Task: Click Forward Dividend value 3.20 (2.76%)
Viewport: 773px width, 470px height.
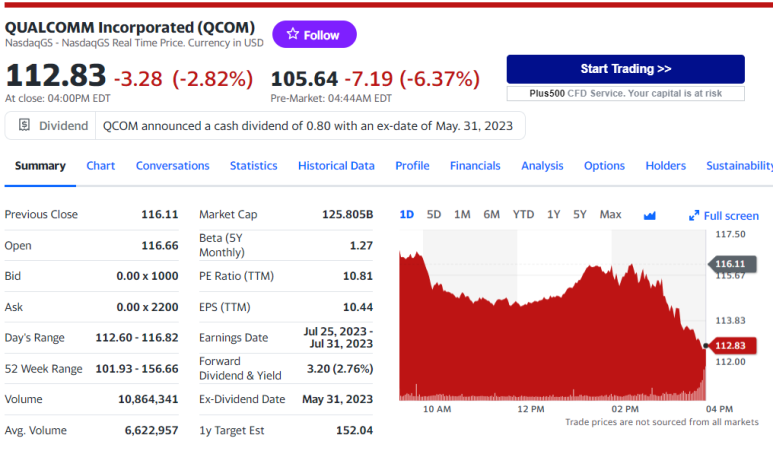Action: 340,368
